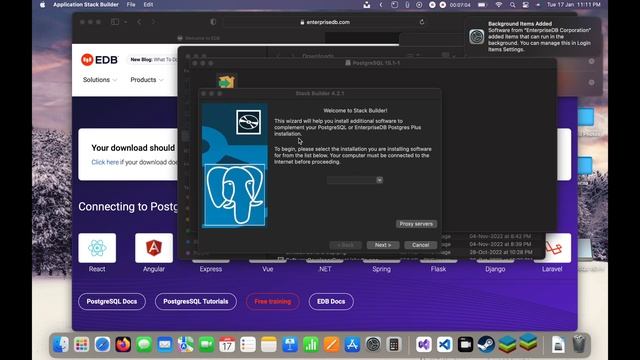
Task: Open the installation selection dropdown in Stack Builder
Action: point(354,180)
